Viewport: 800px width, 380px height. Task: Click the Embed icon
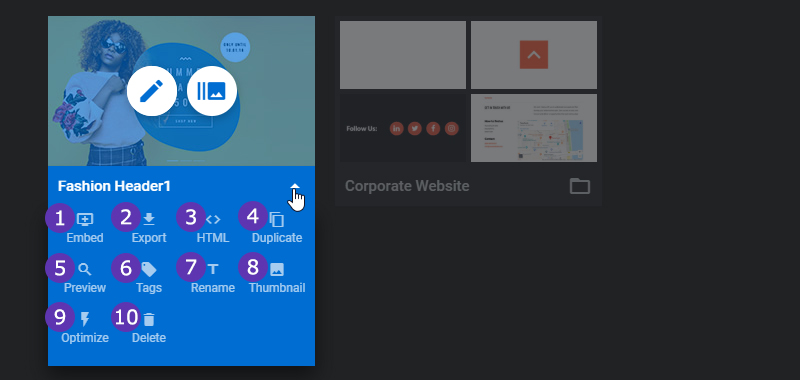pyautogui.click(x=85, y=219)
